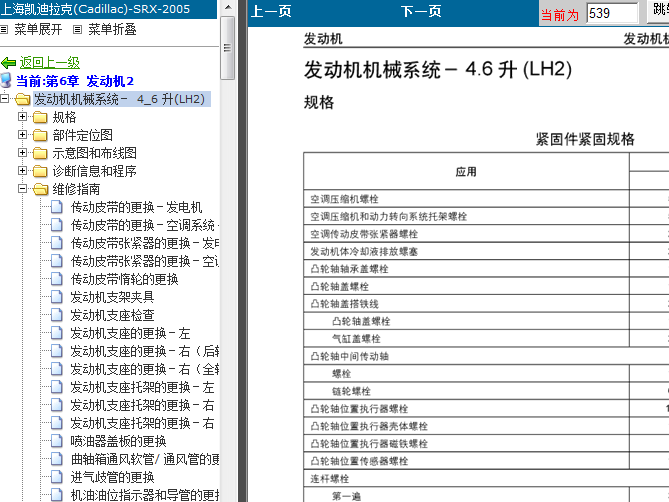Open the 诊断信息和程序 tree item
This screenshot has height=502, width=669.
click(95, 171)
